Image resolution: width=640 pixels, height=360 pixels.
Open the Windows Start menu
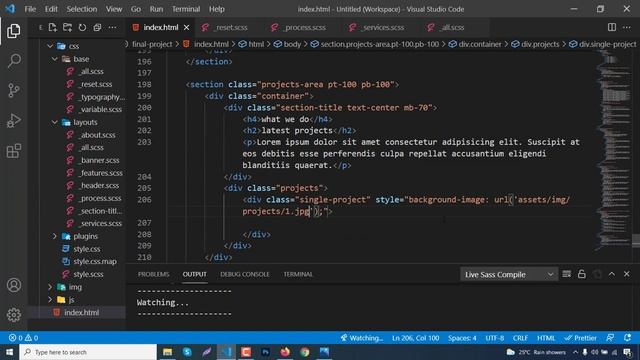(x=9, y=352)
